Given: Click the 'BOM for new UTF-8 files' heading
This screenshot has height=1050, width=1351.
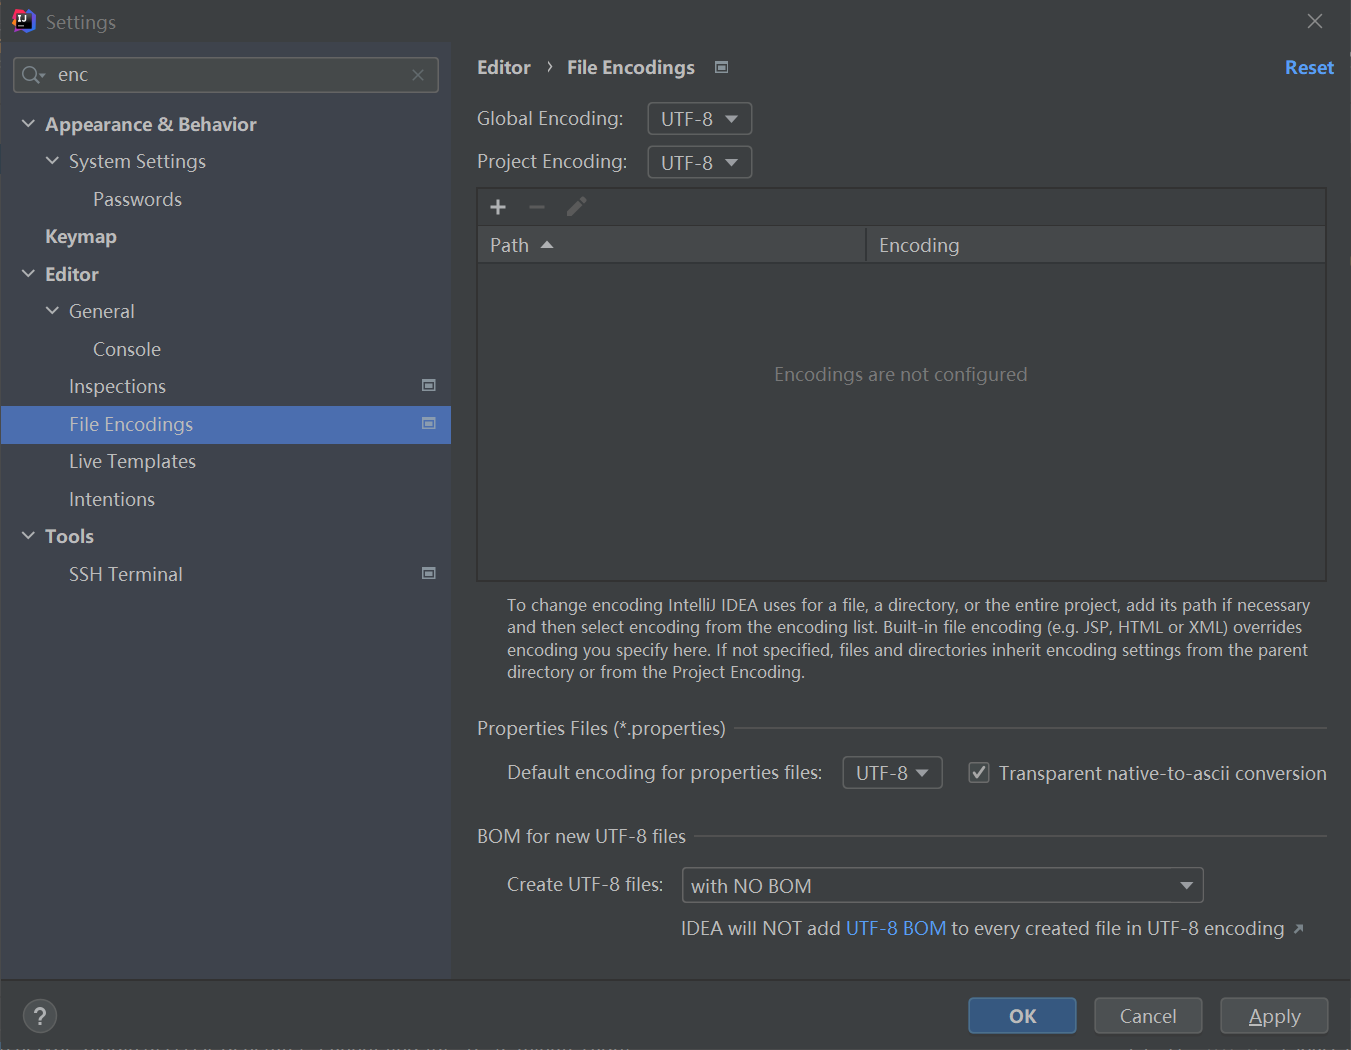Looking at the screenshot, I should pyautogui.click(x=581, y=837).
